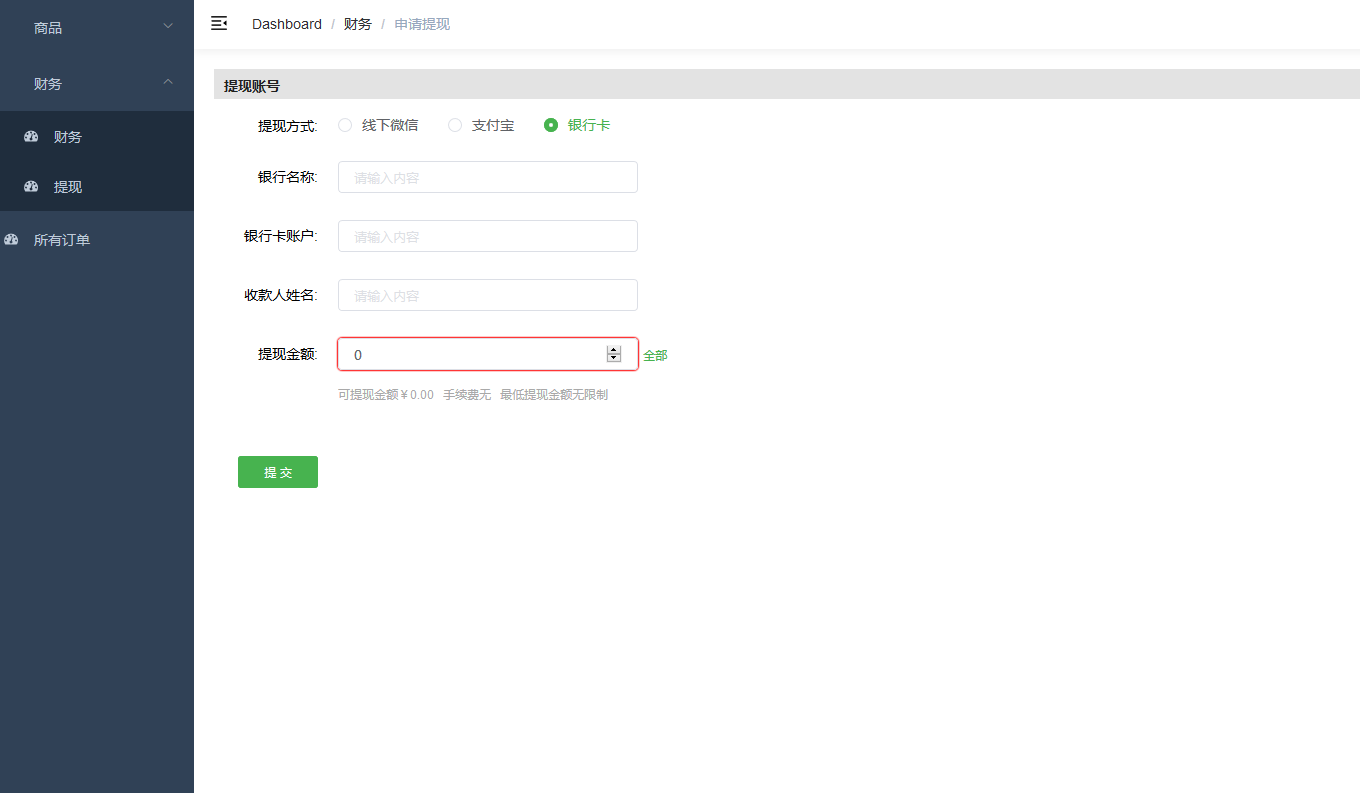This screenshot has height=793, width=1360.
Task: Open the 商品 sidebar section
Action: pos(48,27)
